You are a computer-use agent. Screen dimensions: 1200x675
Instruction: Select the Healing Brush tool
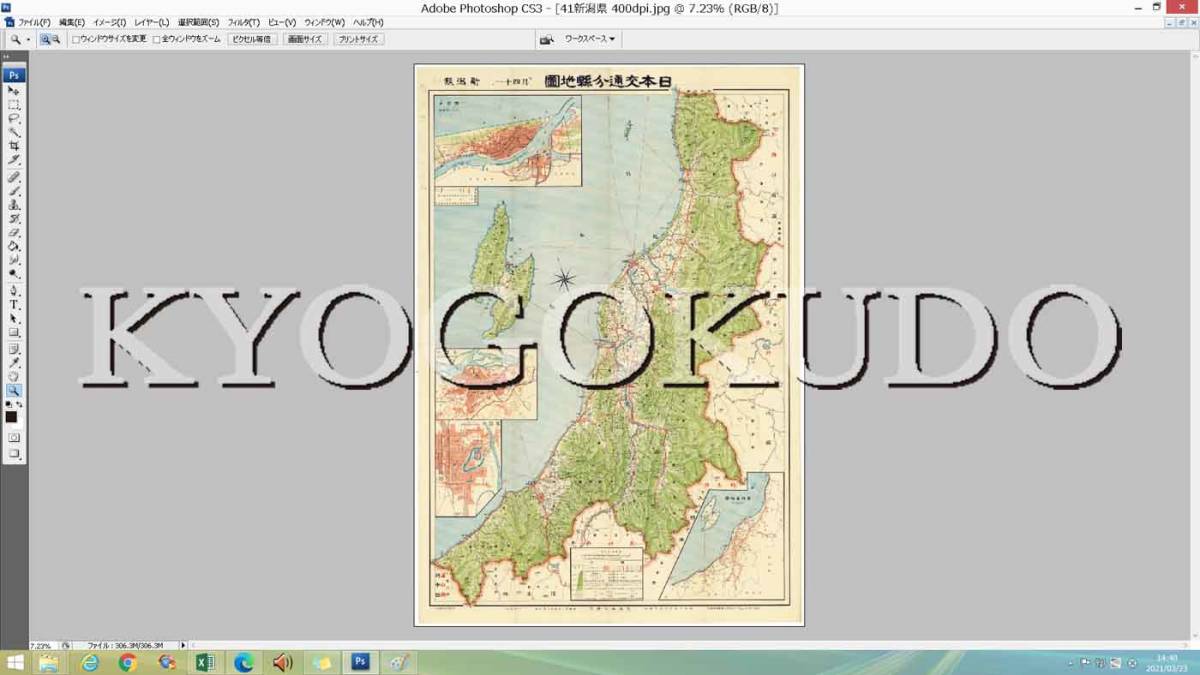click(x=14, y=177)
